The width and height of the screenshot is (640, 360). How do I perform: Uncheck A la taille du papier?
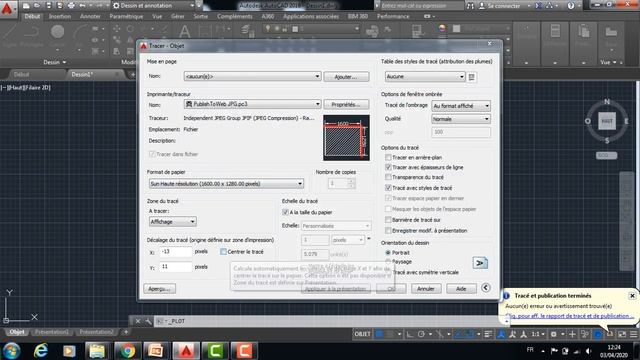[x=285, y=212]
